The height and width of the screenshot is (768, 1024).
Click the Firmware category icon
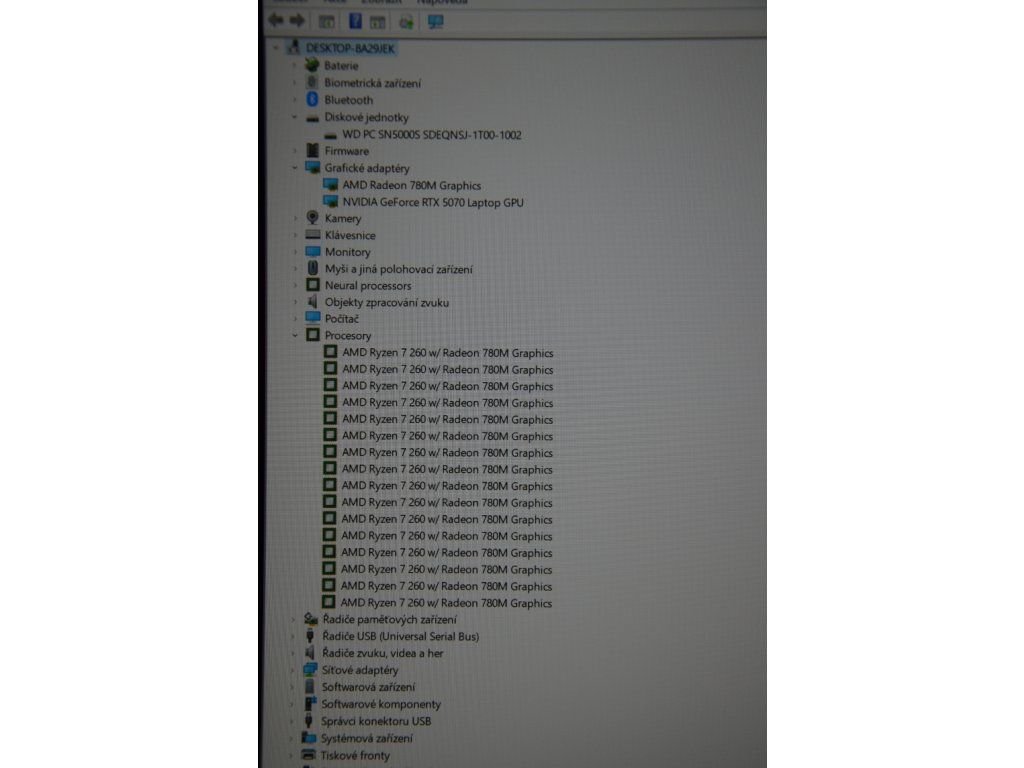click(x=313, y=151)
